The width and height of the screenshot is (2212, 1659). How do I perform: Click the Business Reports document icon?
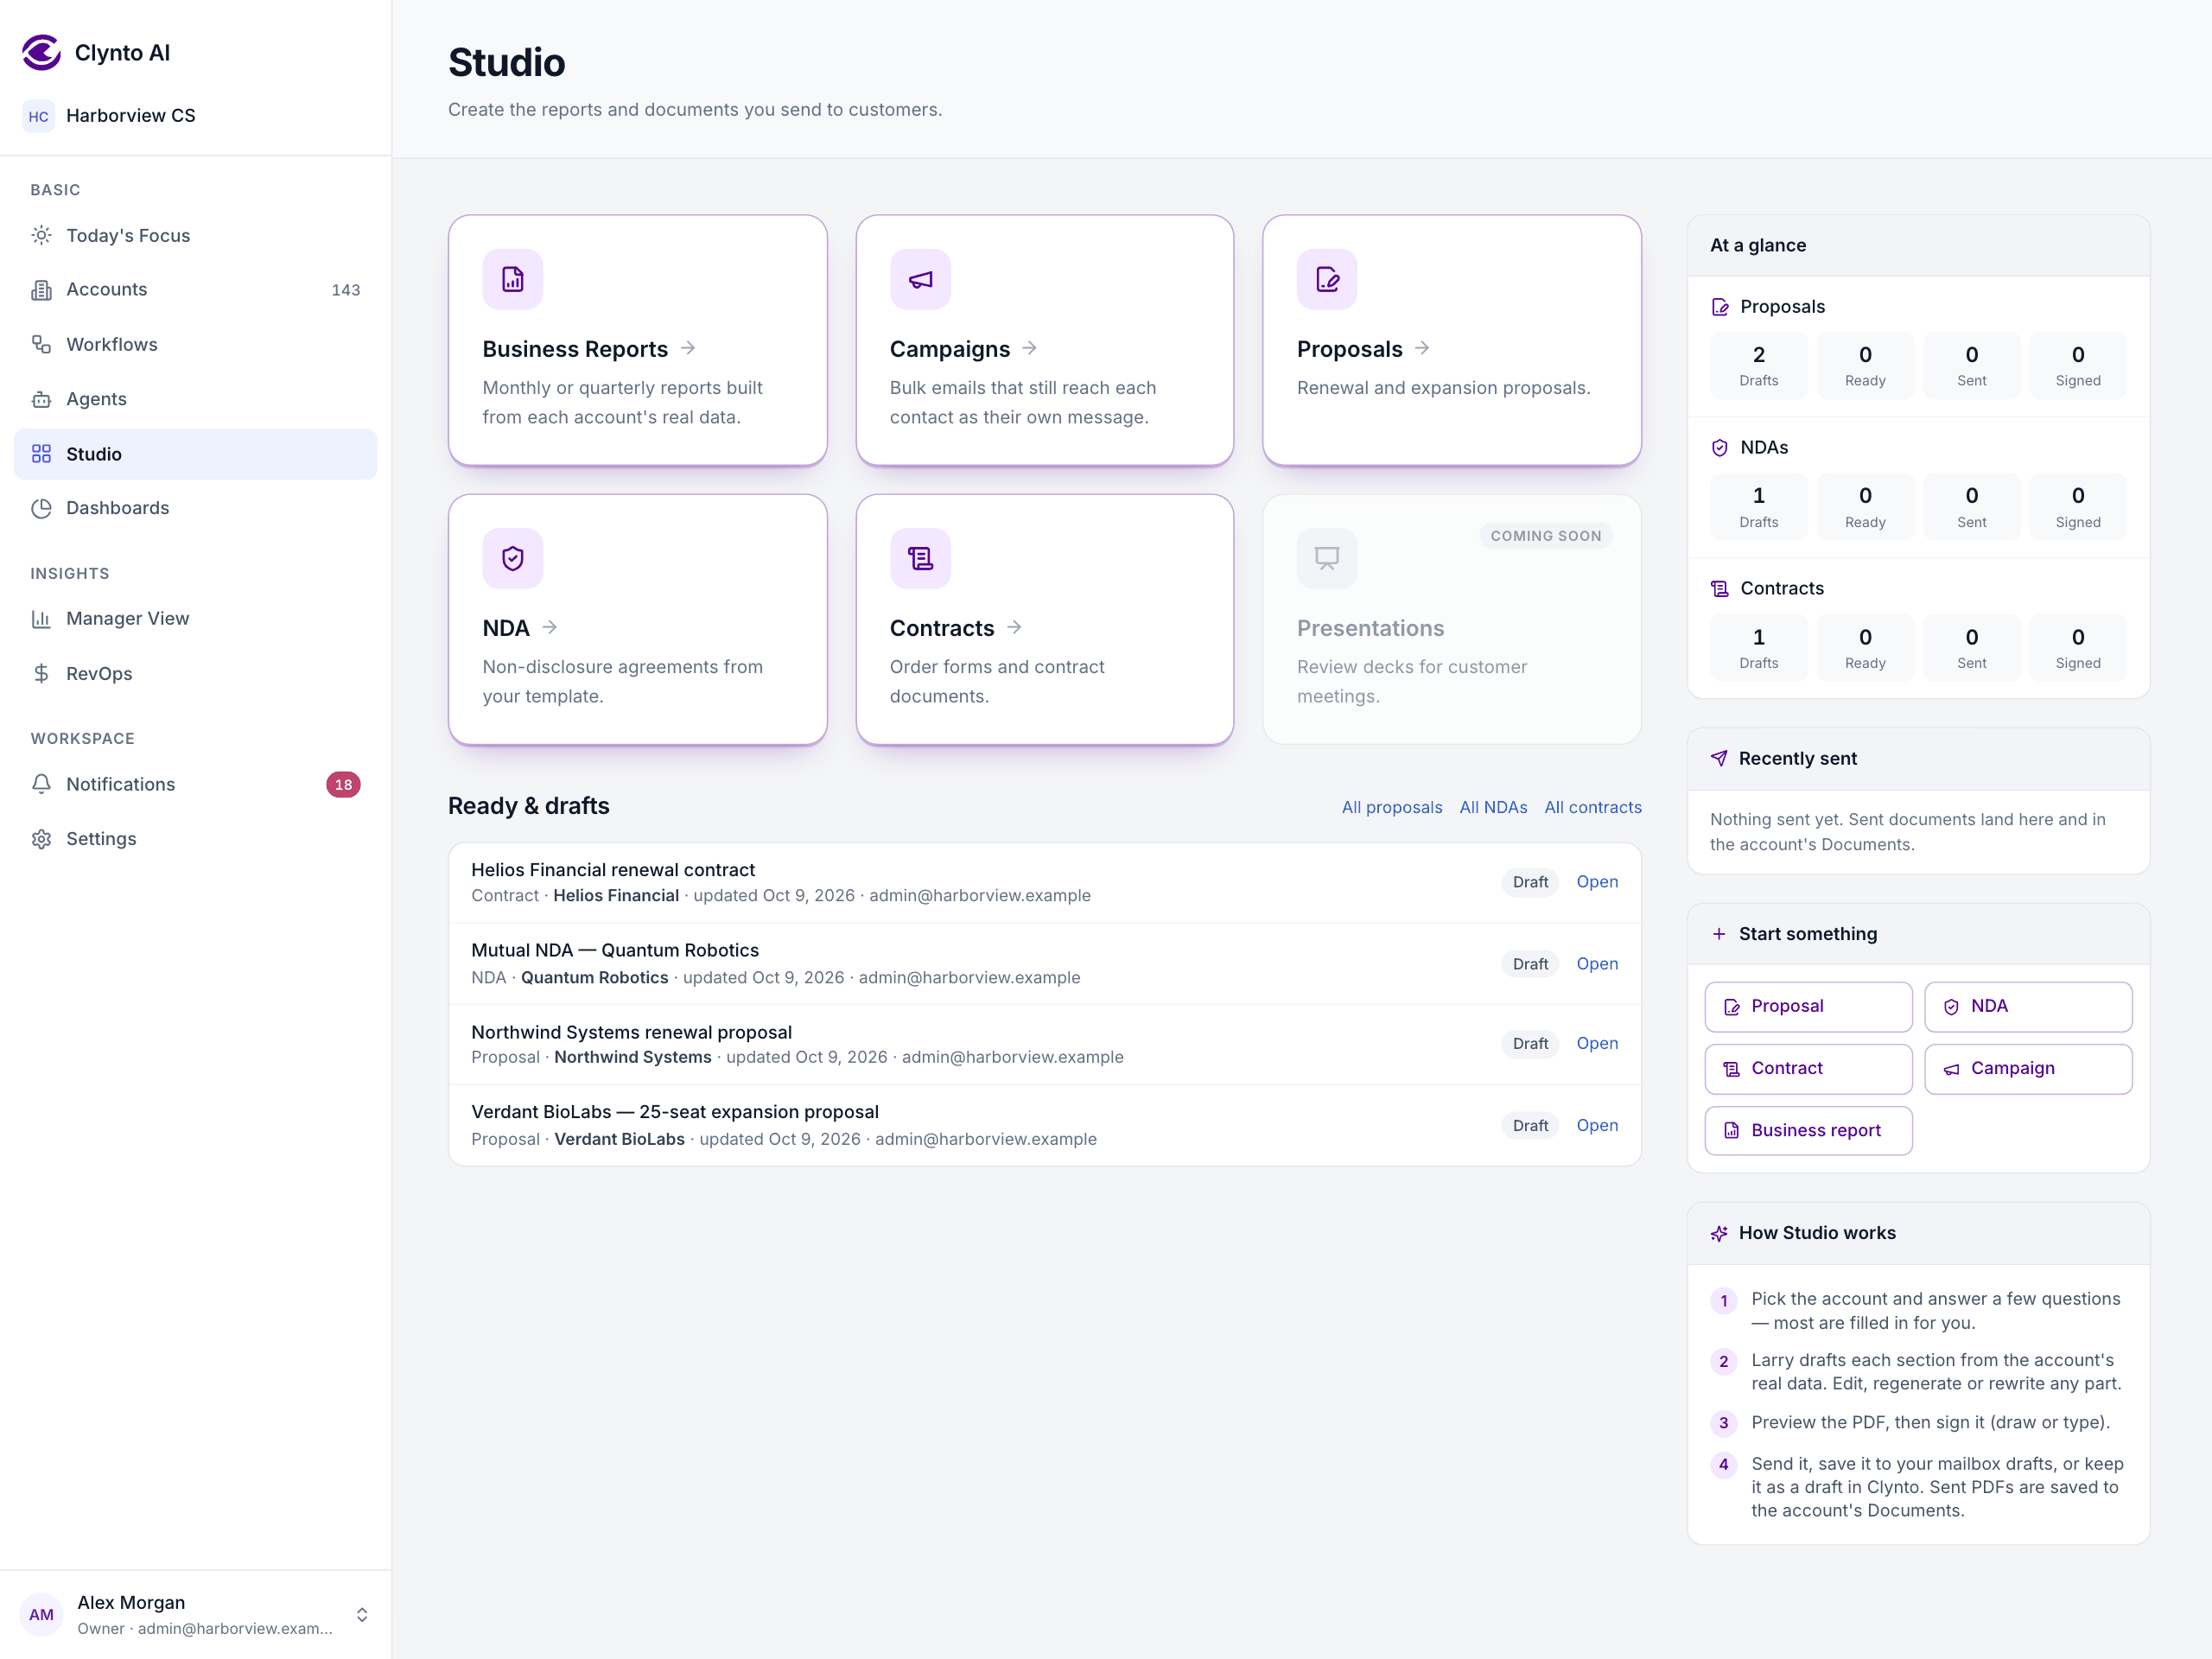click(x=513, y=279)
